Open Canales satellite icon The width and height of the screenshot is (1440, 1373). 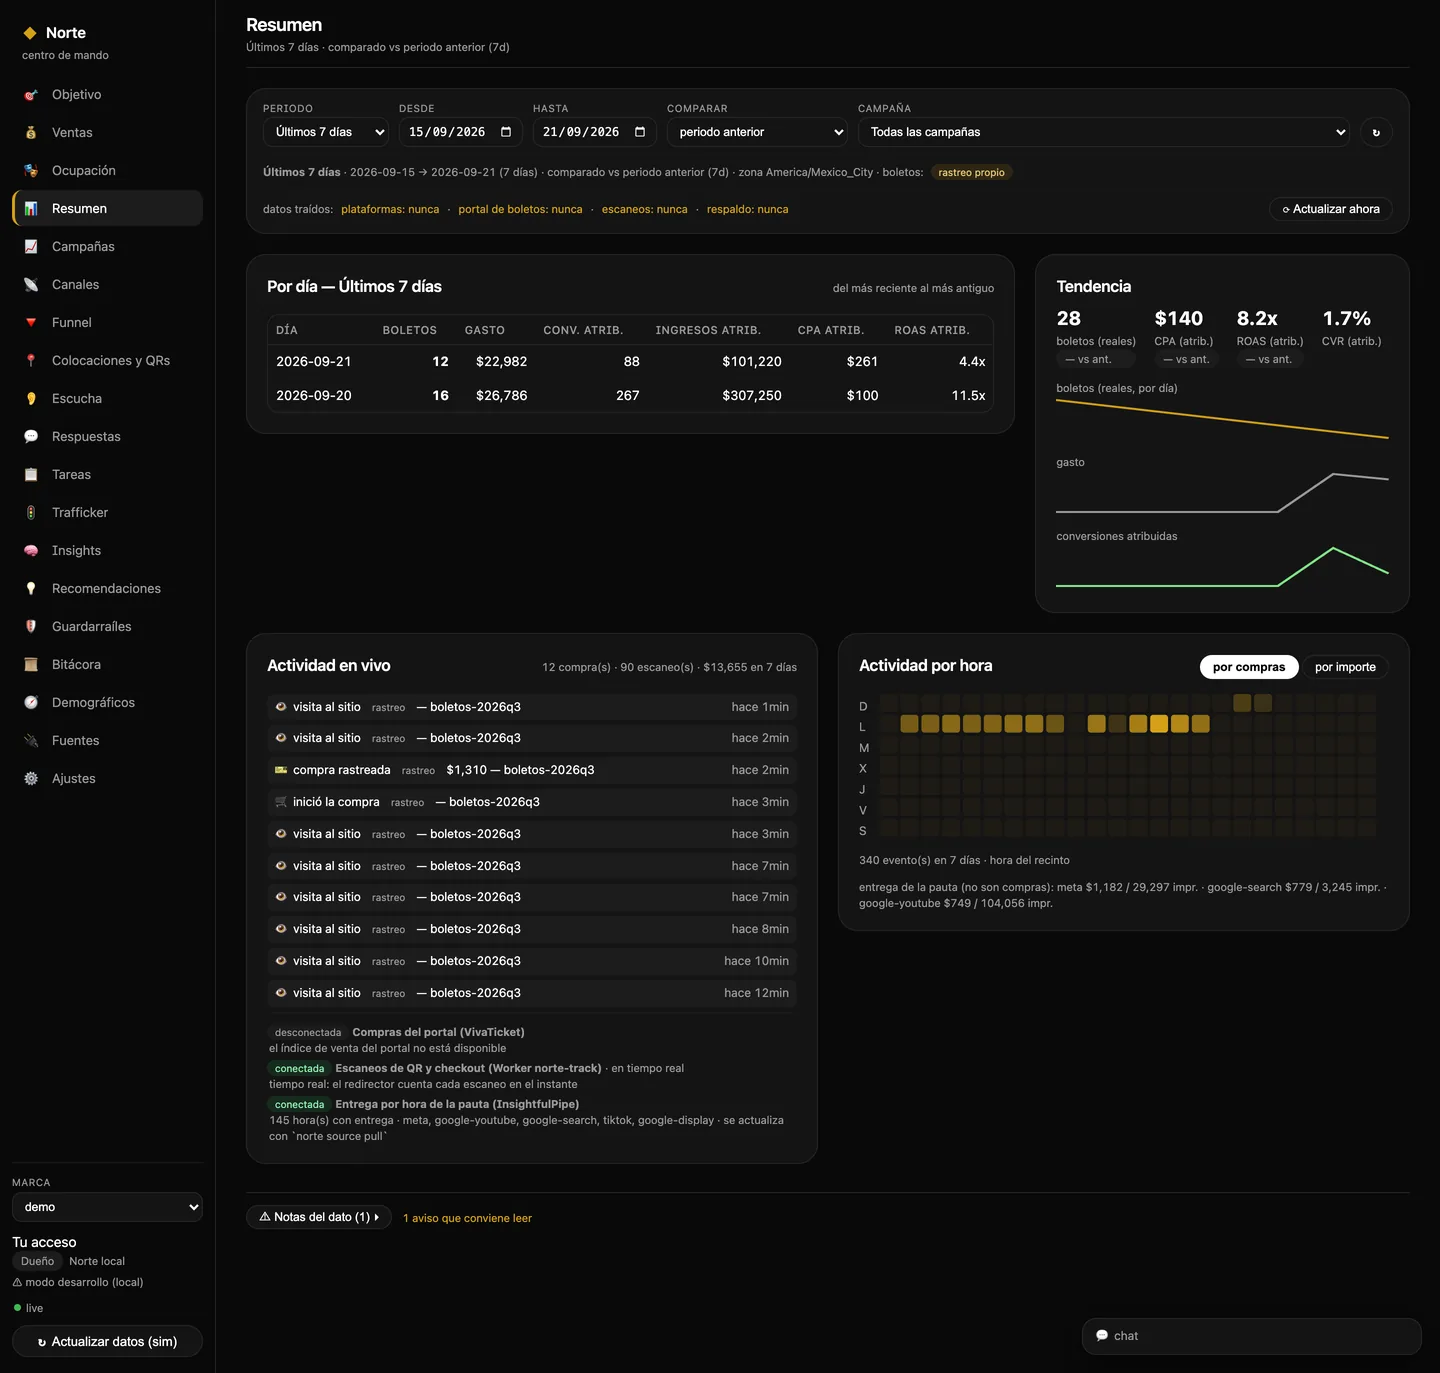pos(31,285)
